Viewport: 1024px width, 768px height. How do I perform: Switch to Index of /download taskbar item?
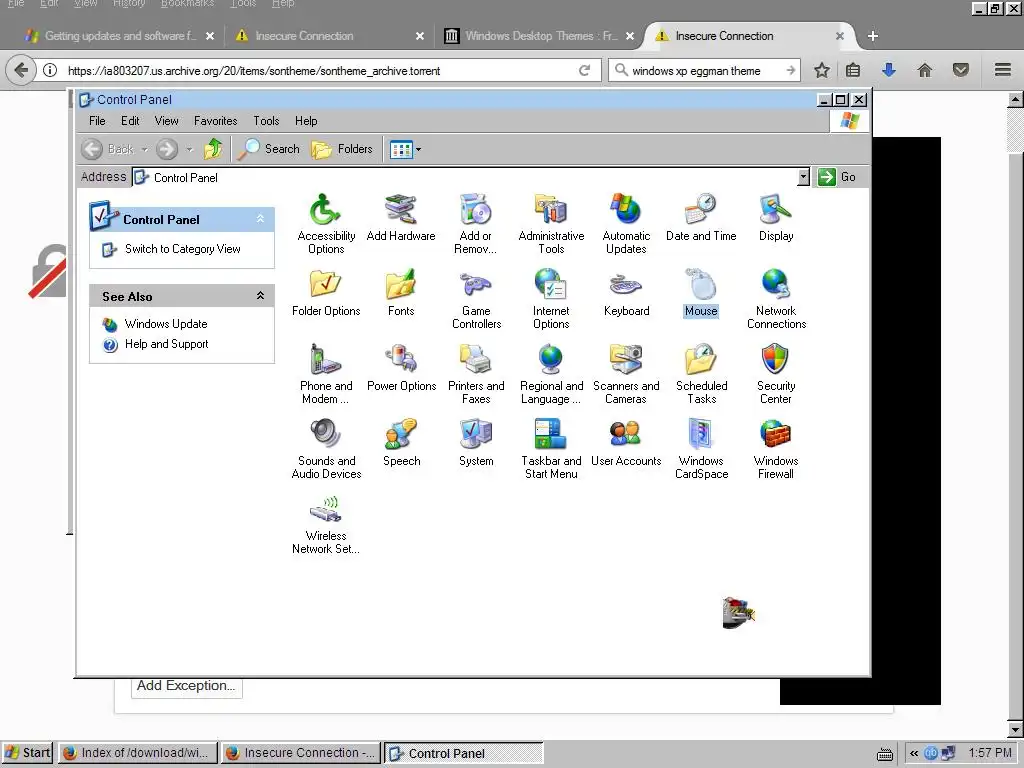(x=137, y=753)
